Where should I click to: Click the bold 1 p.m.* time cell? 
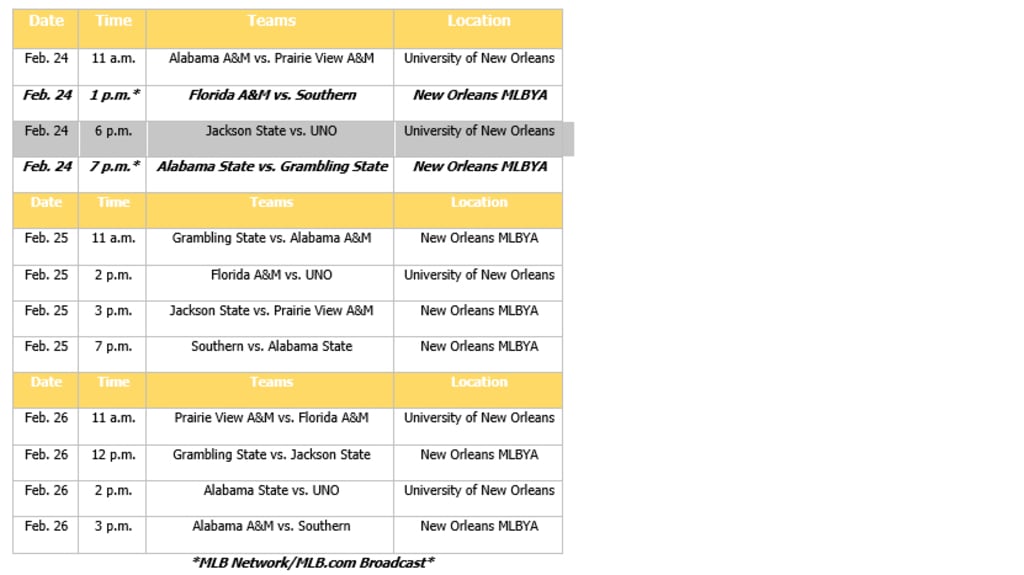(x=113, y=95)
